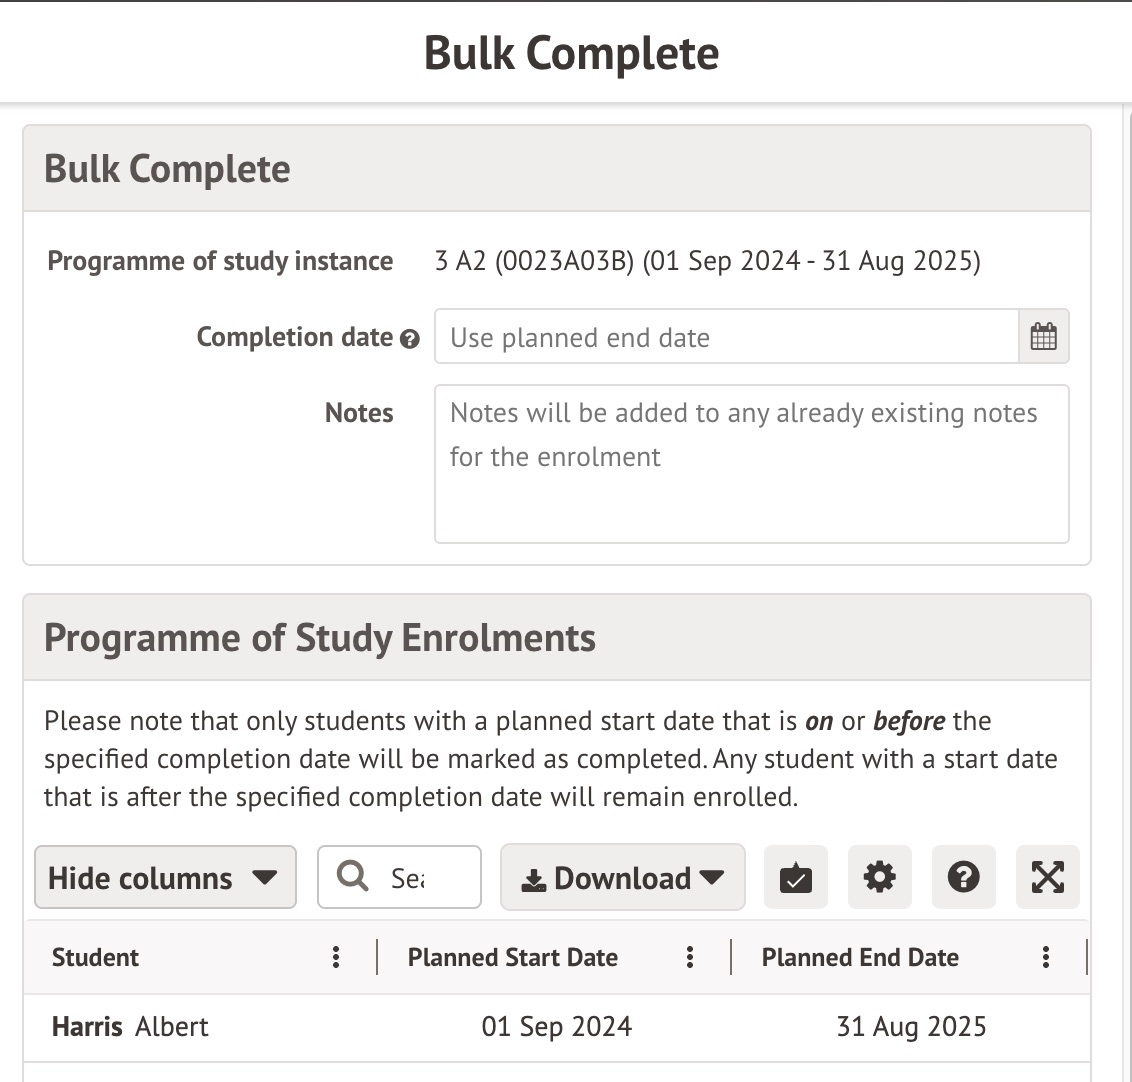Click the 01 Sep 2024 start date cell
The image size is (1132, 1082).
556,1027
